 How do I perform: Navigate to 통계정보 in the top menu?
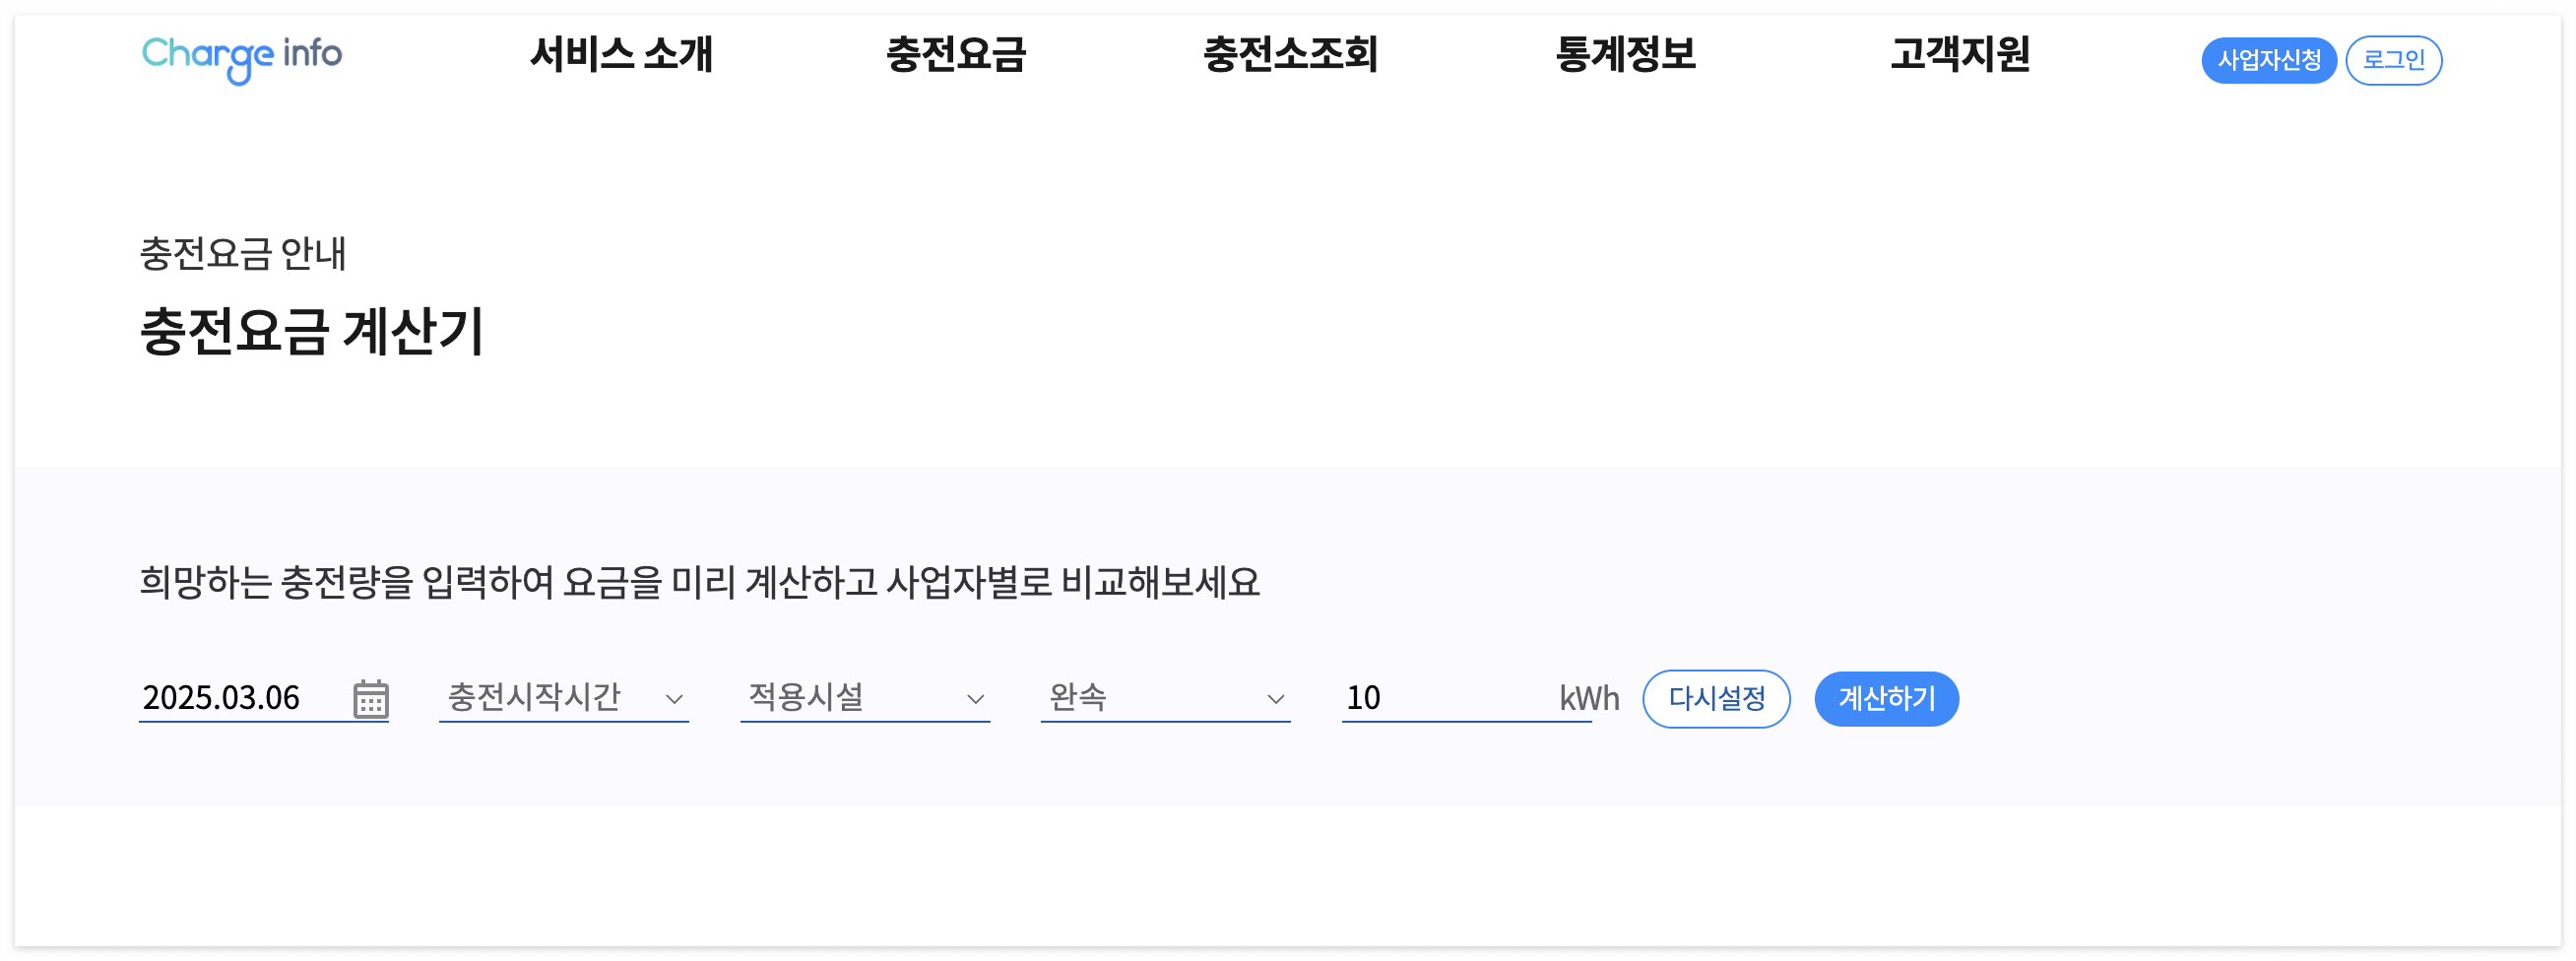click(1624, 57)
